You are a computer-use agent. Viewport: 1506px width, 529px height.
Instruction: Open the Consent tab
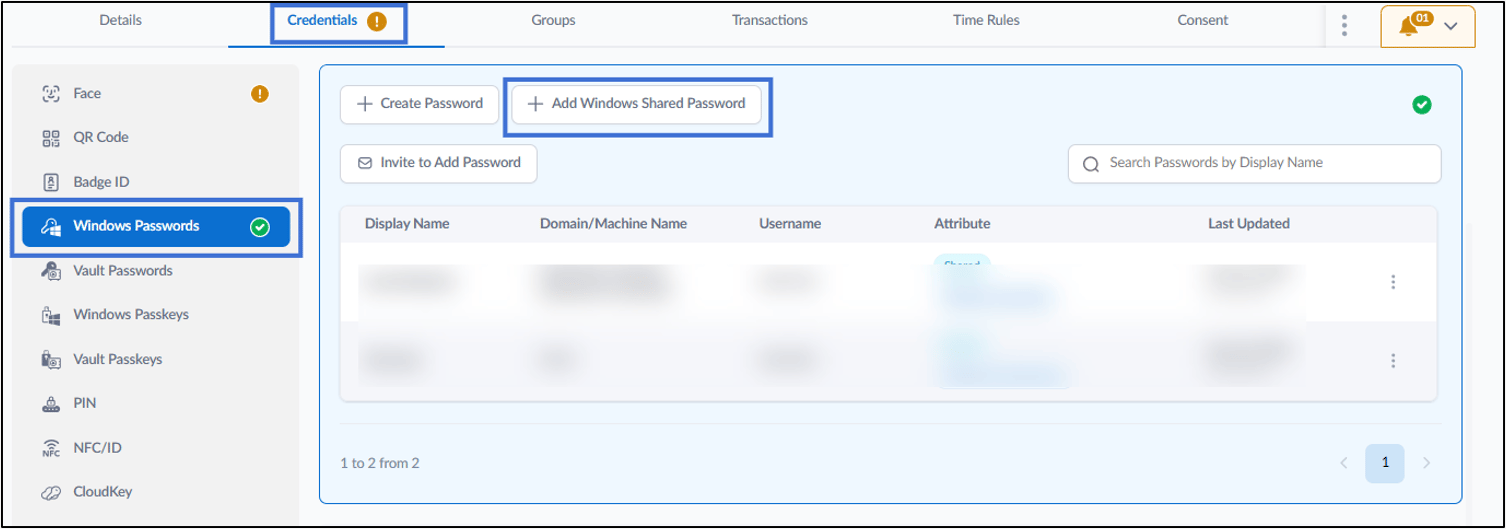(1203, 20)
